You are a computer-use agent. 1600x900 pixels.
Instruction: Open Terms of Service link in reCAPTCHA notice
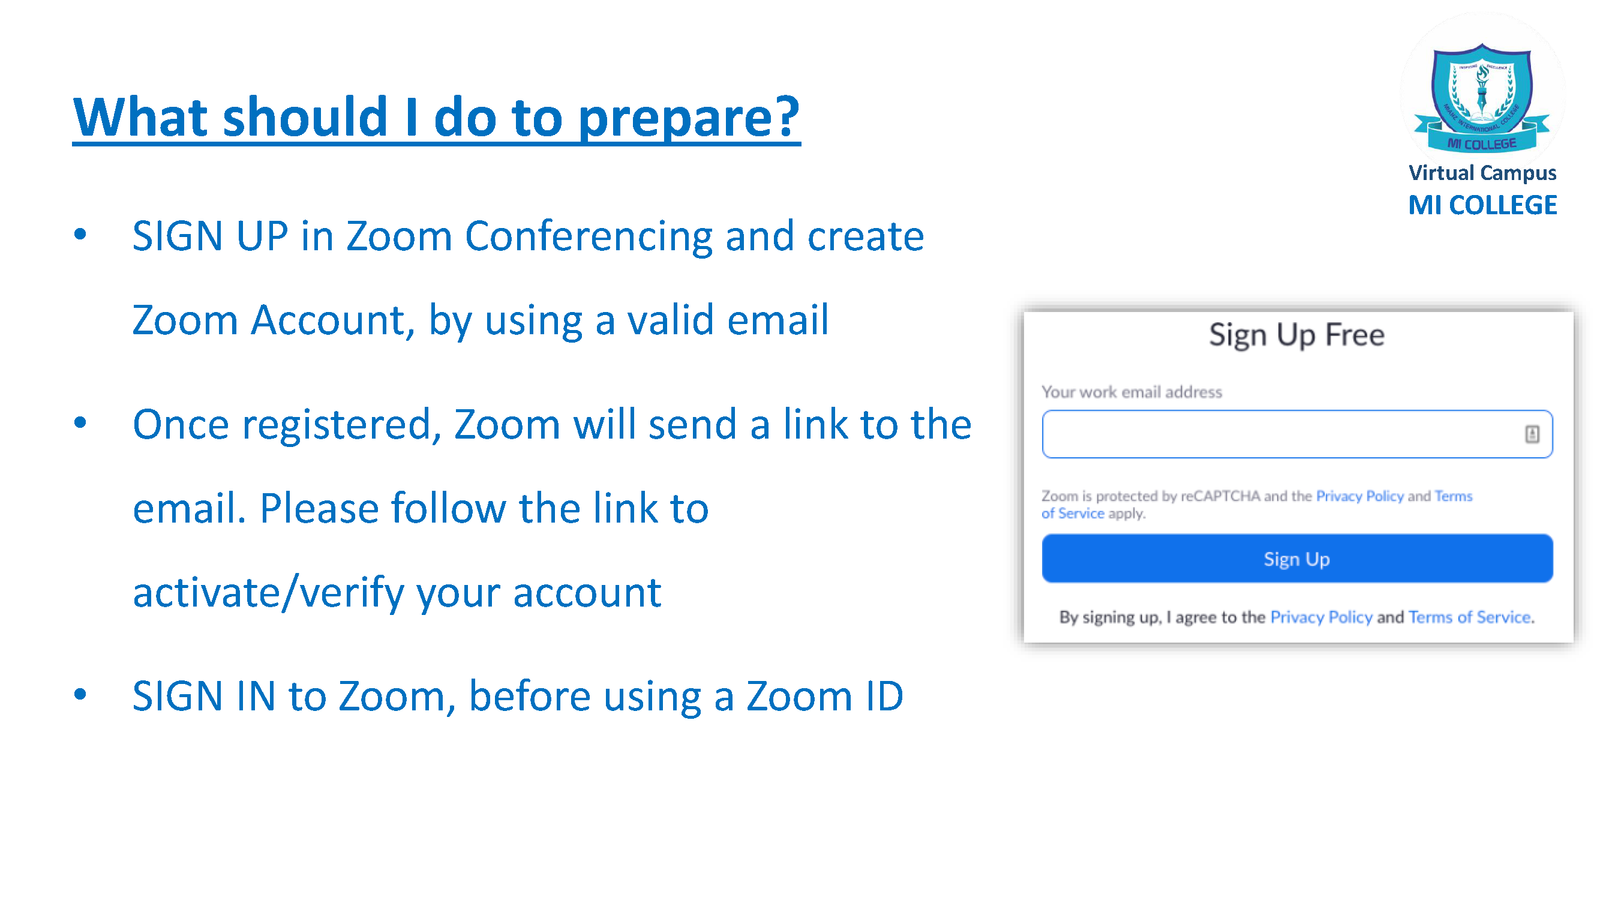pyautogui.click(x=1257, y=504)
